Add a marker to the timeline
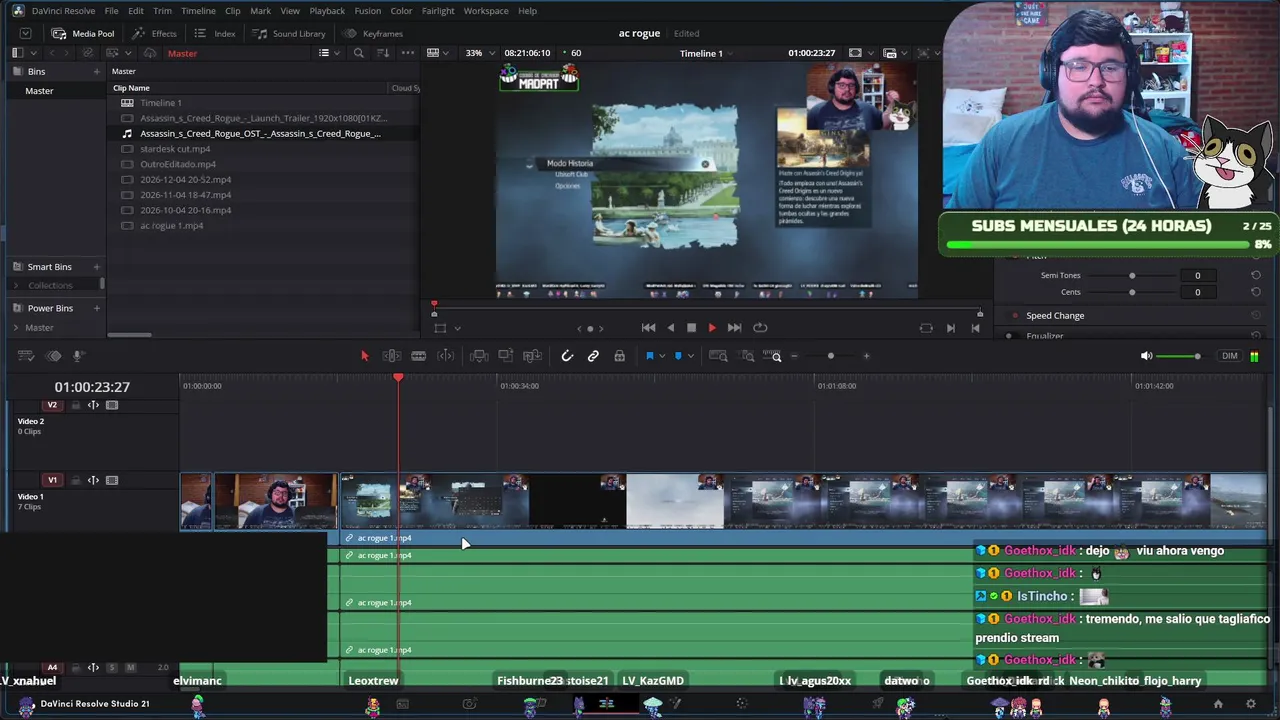Viewport: 1280px width, 720px height. pos(677,356)
